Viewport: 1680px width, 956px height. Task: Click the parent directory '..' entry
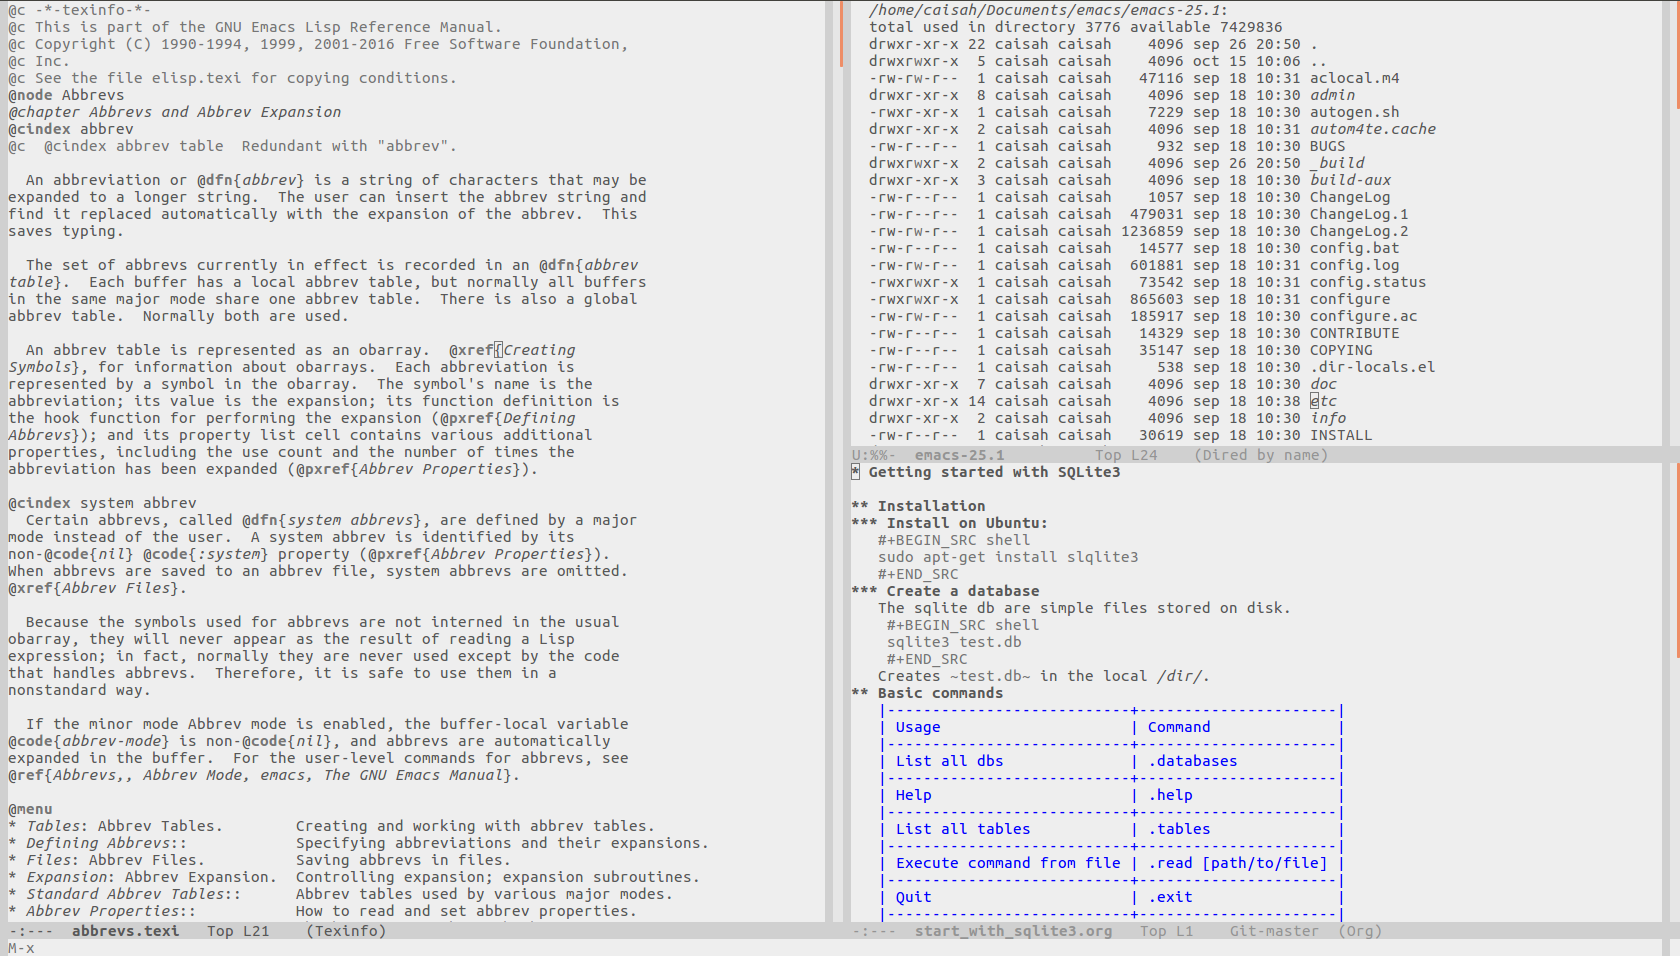pos(1318,61)
